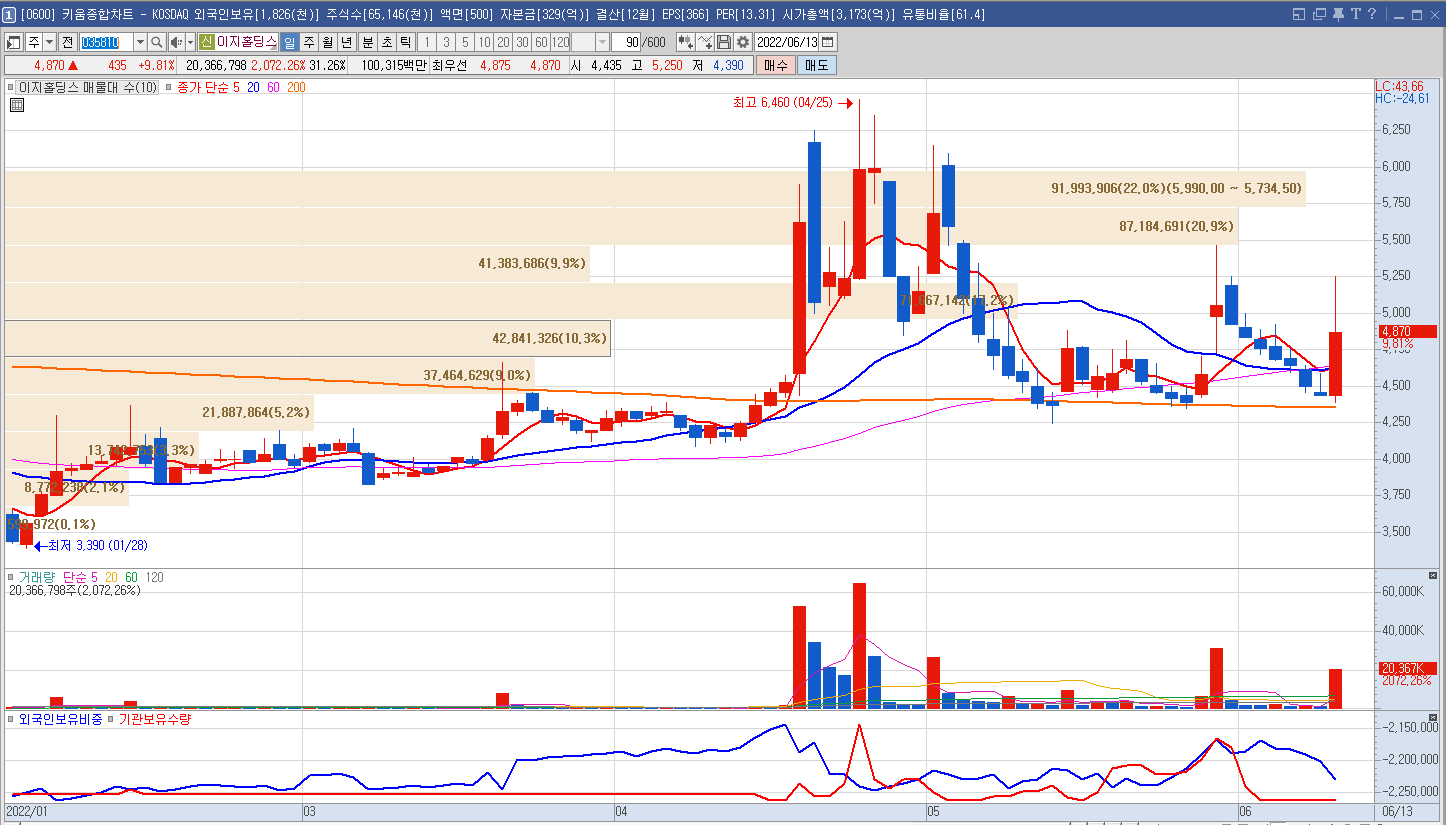Click the 90 candle count field
Viewport: 1446px width, 825px height.
[x=626, y=42]
